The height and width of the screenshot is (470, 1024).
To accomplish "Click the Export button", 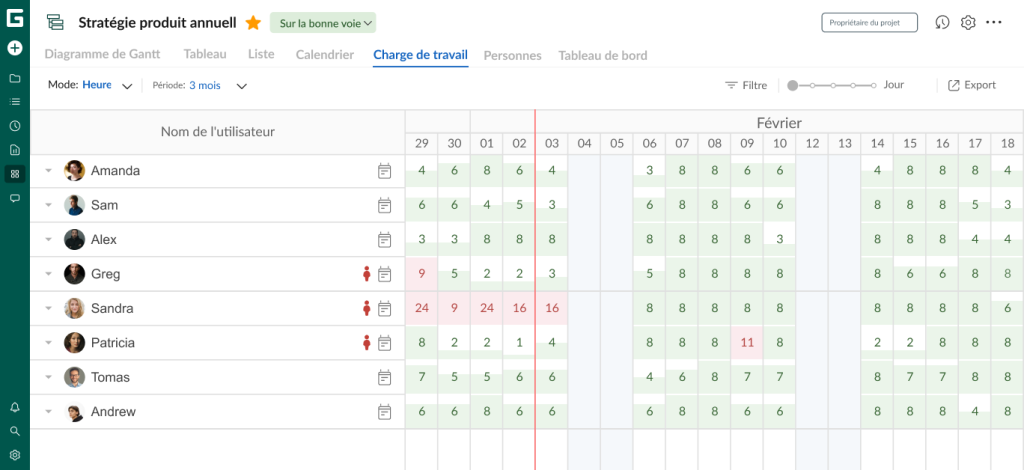I will [x=972, y=85].
